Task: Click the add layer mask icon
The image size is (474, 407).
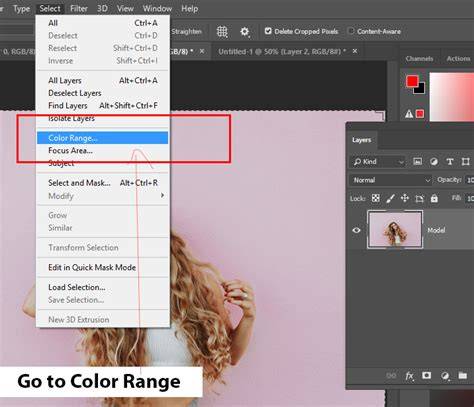Action: (x=426, y=376)
